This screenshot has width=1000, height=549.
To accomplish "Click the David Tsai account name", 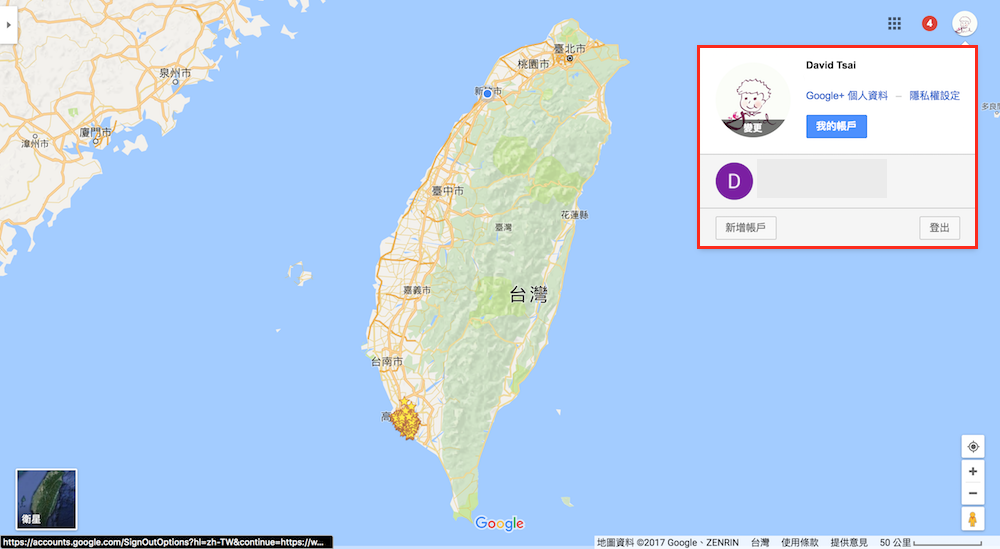I will tap(830, 65).
